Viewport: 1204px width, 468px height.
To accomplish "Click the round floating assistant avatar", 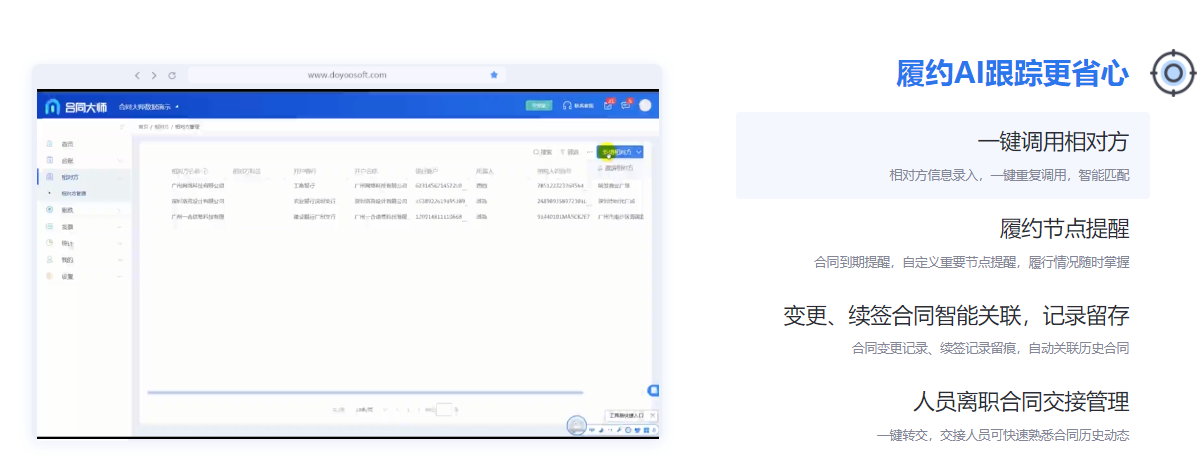I will pyautogui.click(x=576, y=425).
